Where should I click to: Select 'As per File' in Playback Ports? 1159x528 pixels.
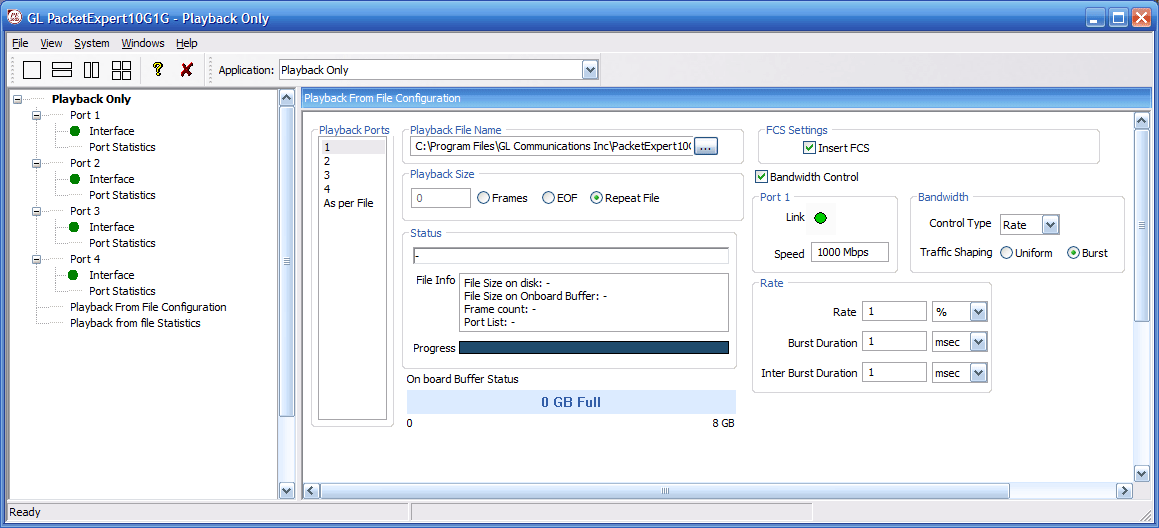[x=352, y=203]
